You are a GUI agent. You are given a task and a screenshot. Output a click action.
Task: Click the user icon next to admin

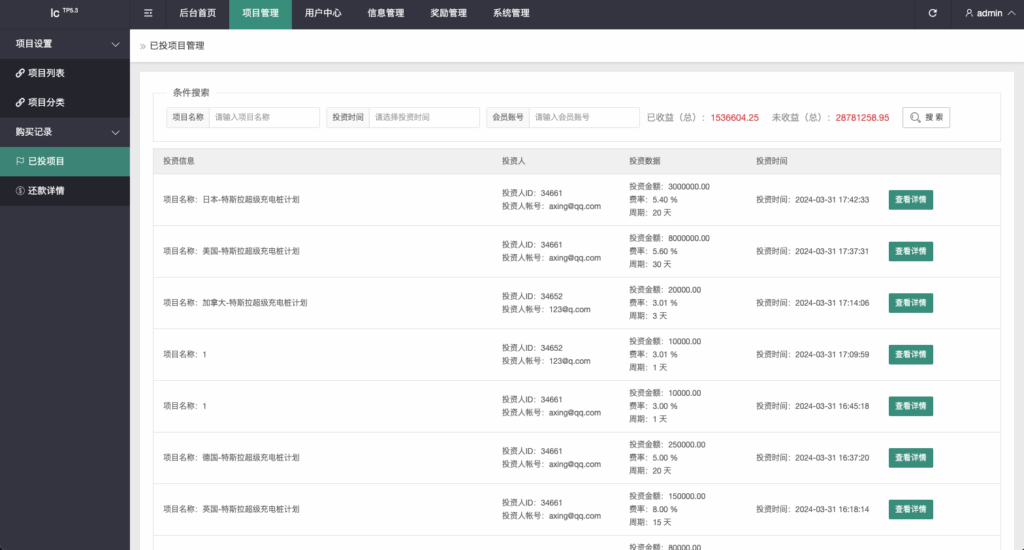pyautogui.click(x=969, y=13)
